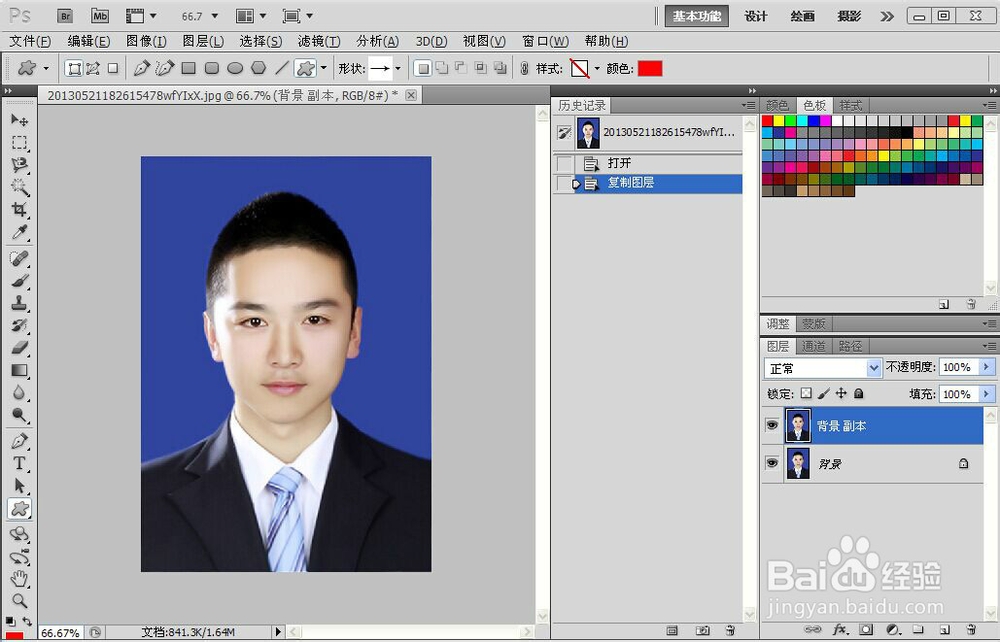
Task: Toggle visibility of the 背景 layer
Action: coord(773,462)
